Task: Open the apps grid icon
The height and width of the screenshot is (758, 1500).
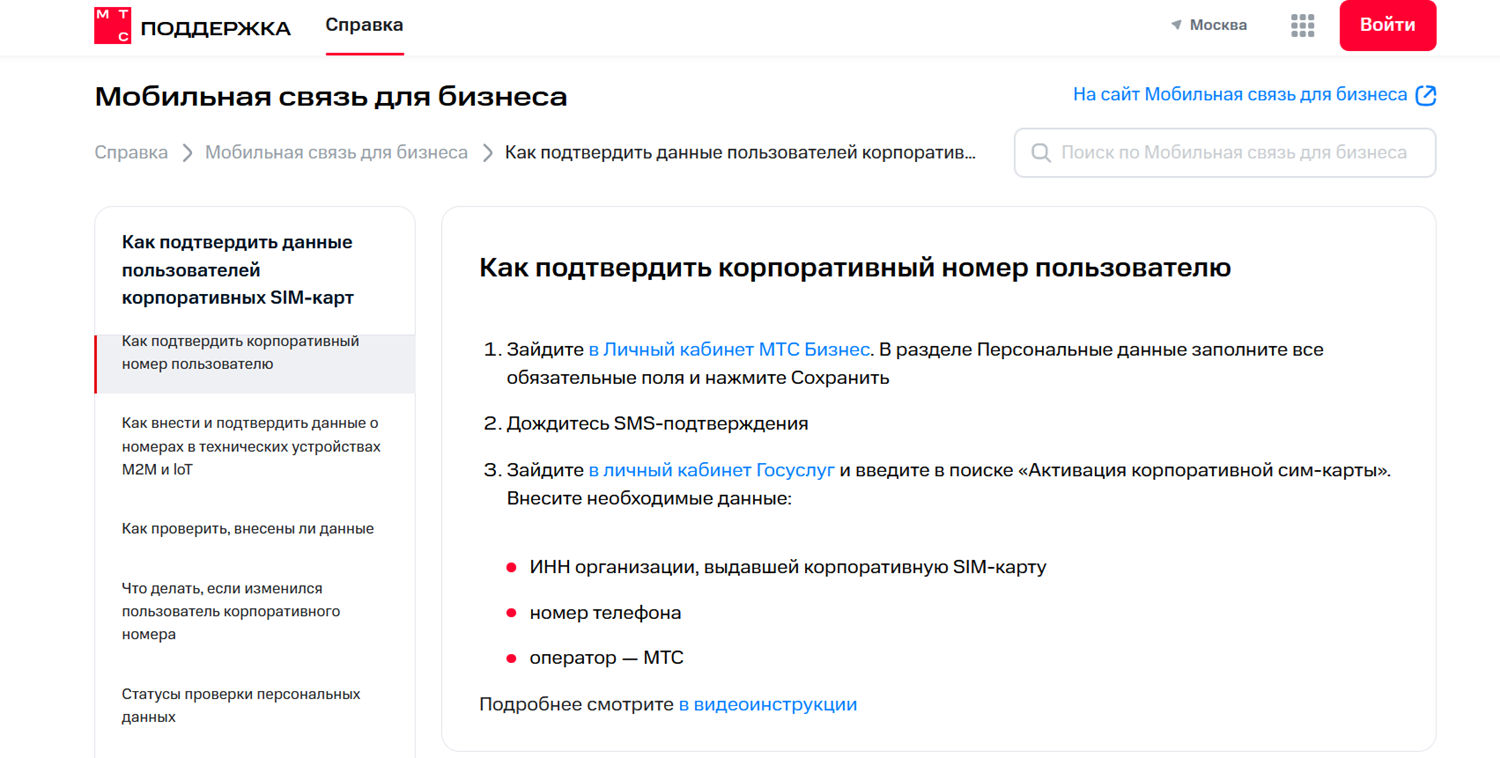Action: pyautogui.click(x=1302, y=26)
